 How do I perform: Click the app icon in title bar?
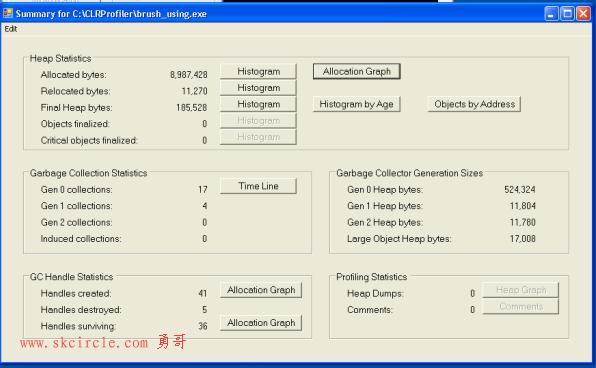[8, 14]
